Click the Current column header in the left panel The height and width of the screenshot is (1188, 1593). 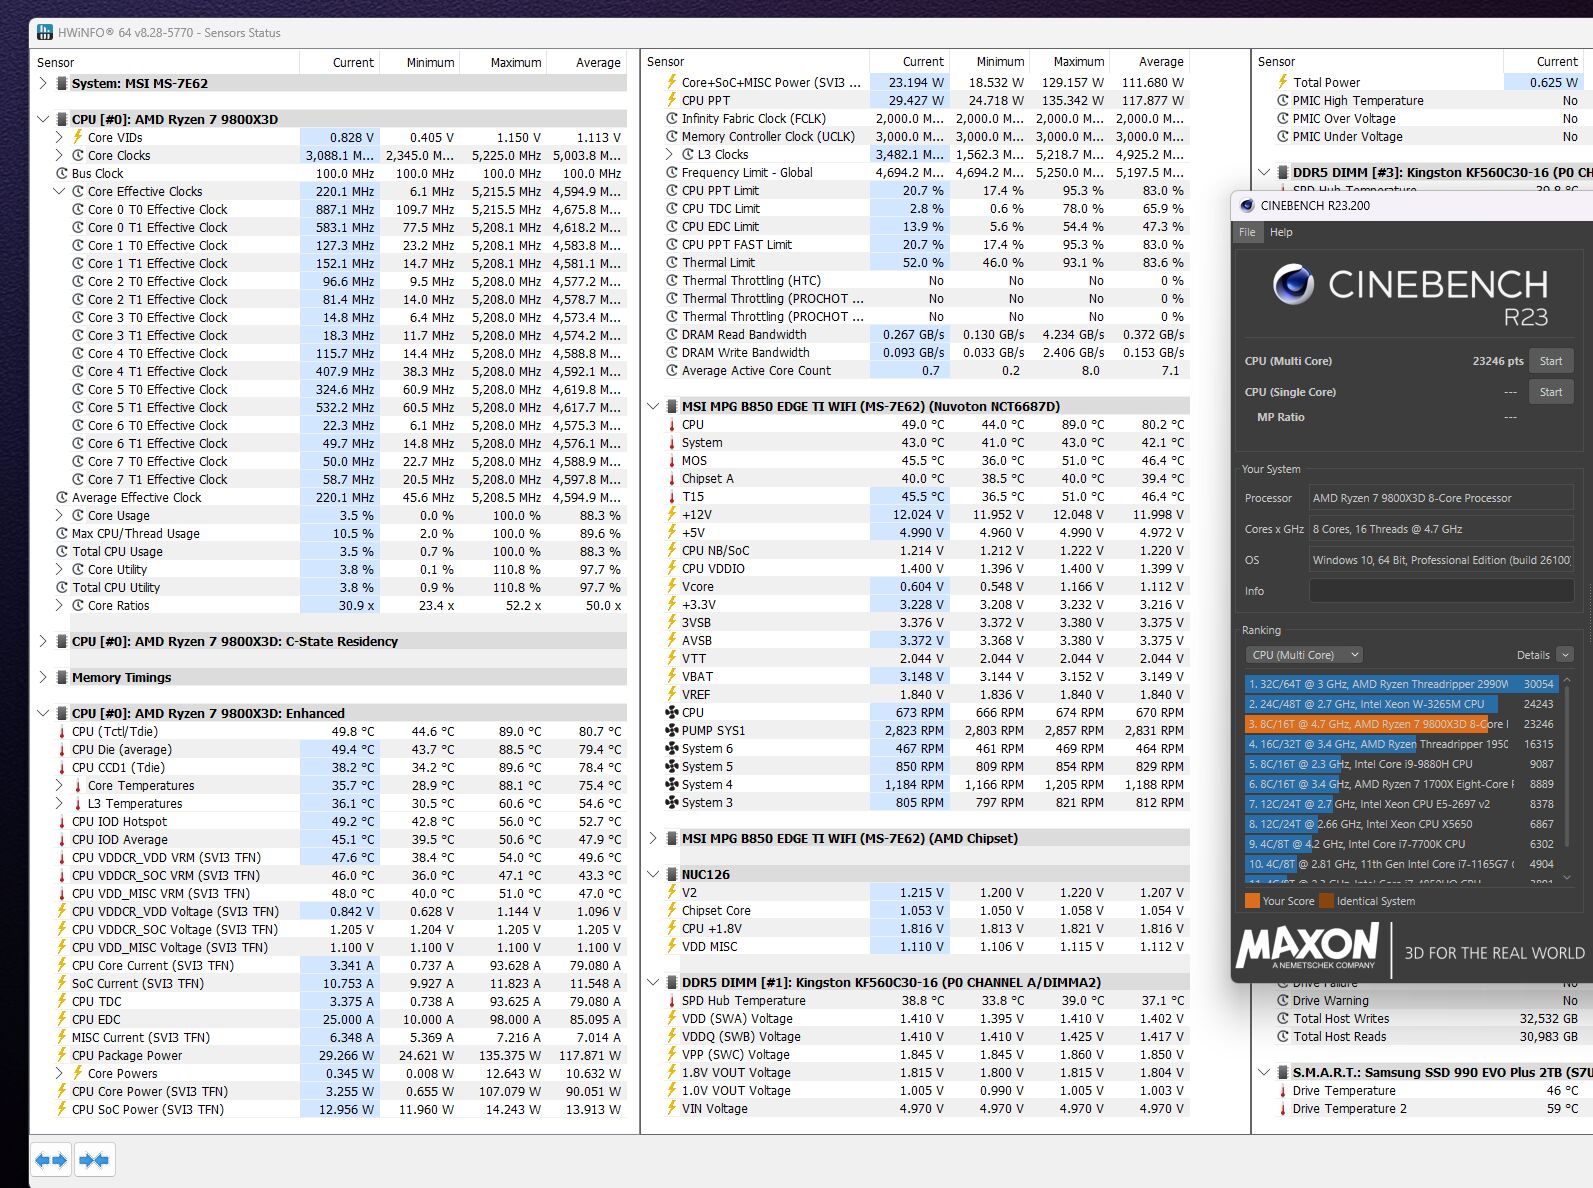pos(353,62)
